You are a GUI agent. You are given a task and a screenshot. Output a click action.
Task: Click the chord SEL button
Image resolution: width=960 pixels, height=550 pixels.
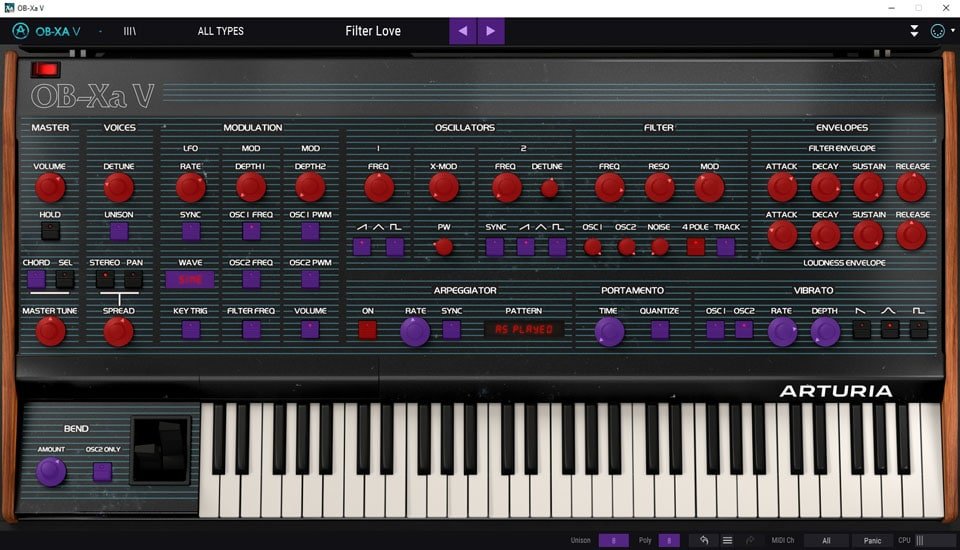pos(65,279)
